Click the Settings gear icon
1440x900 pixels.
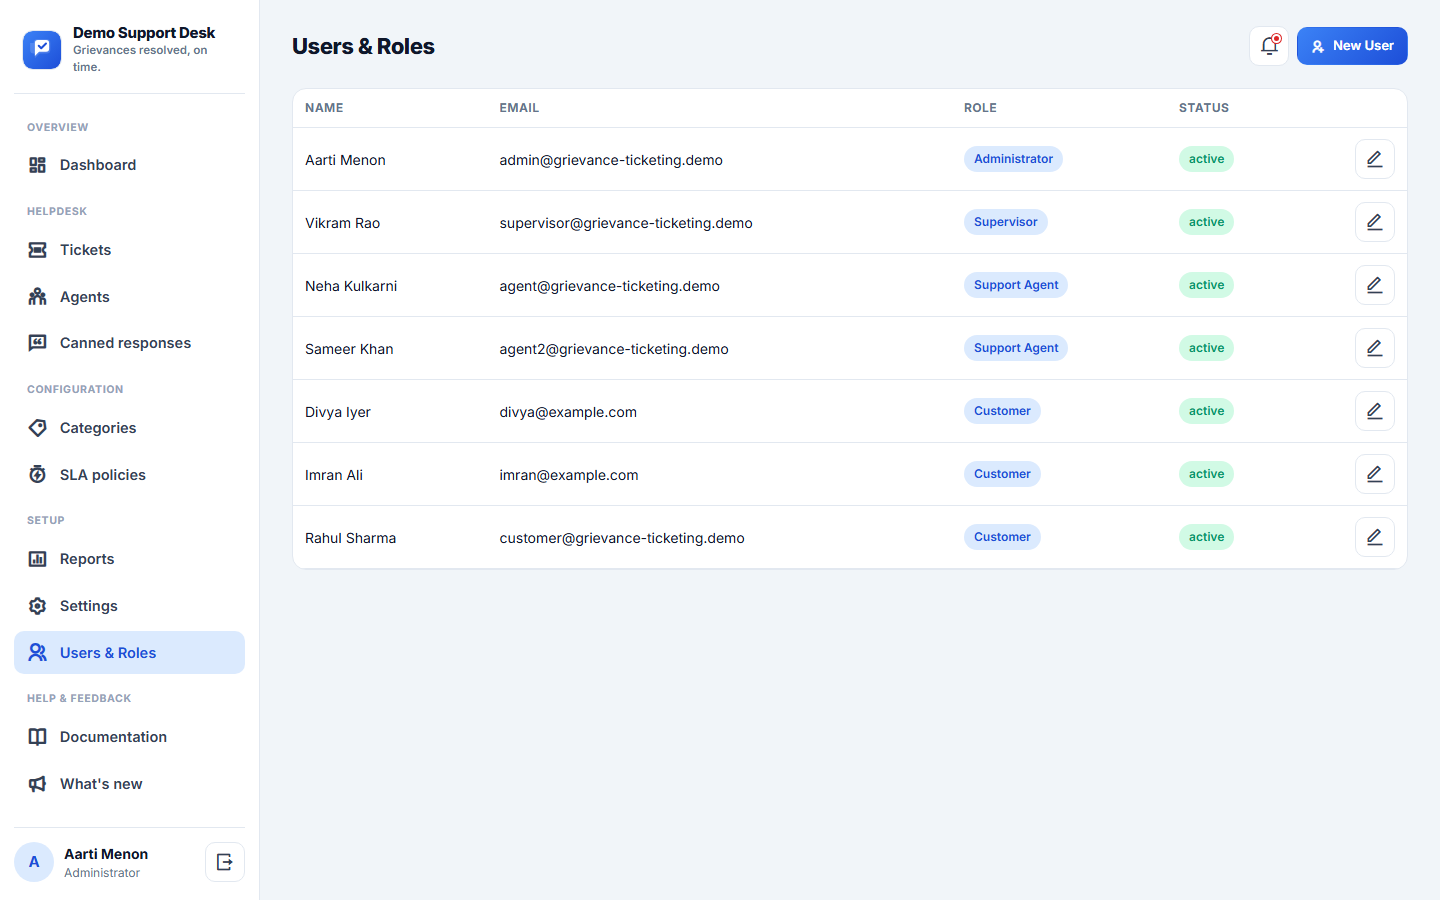pos(38,606)
